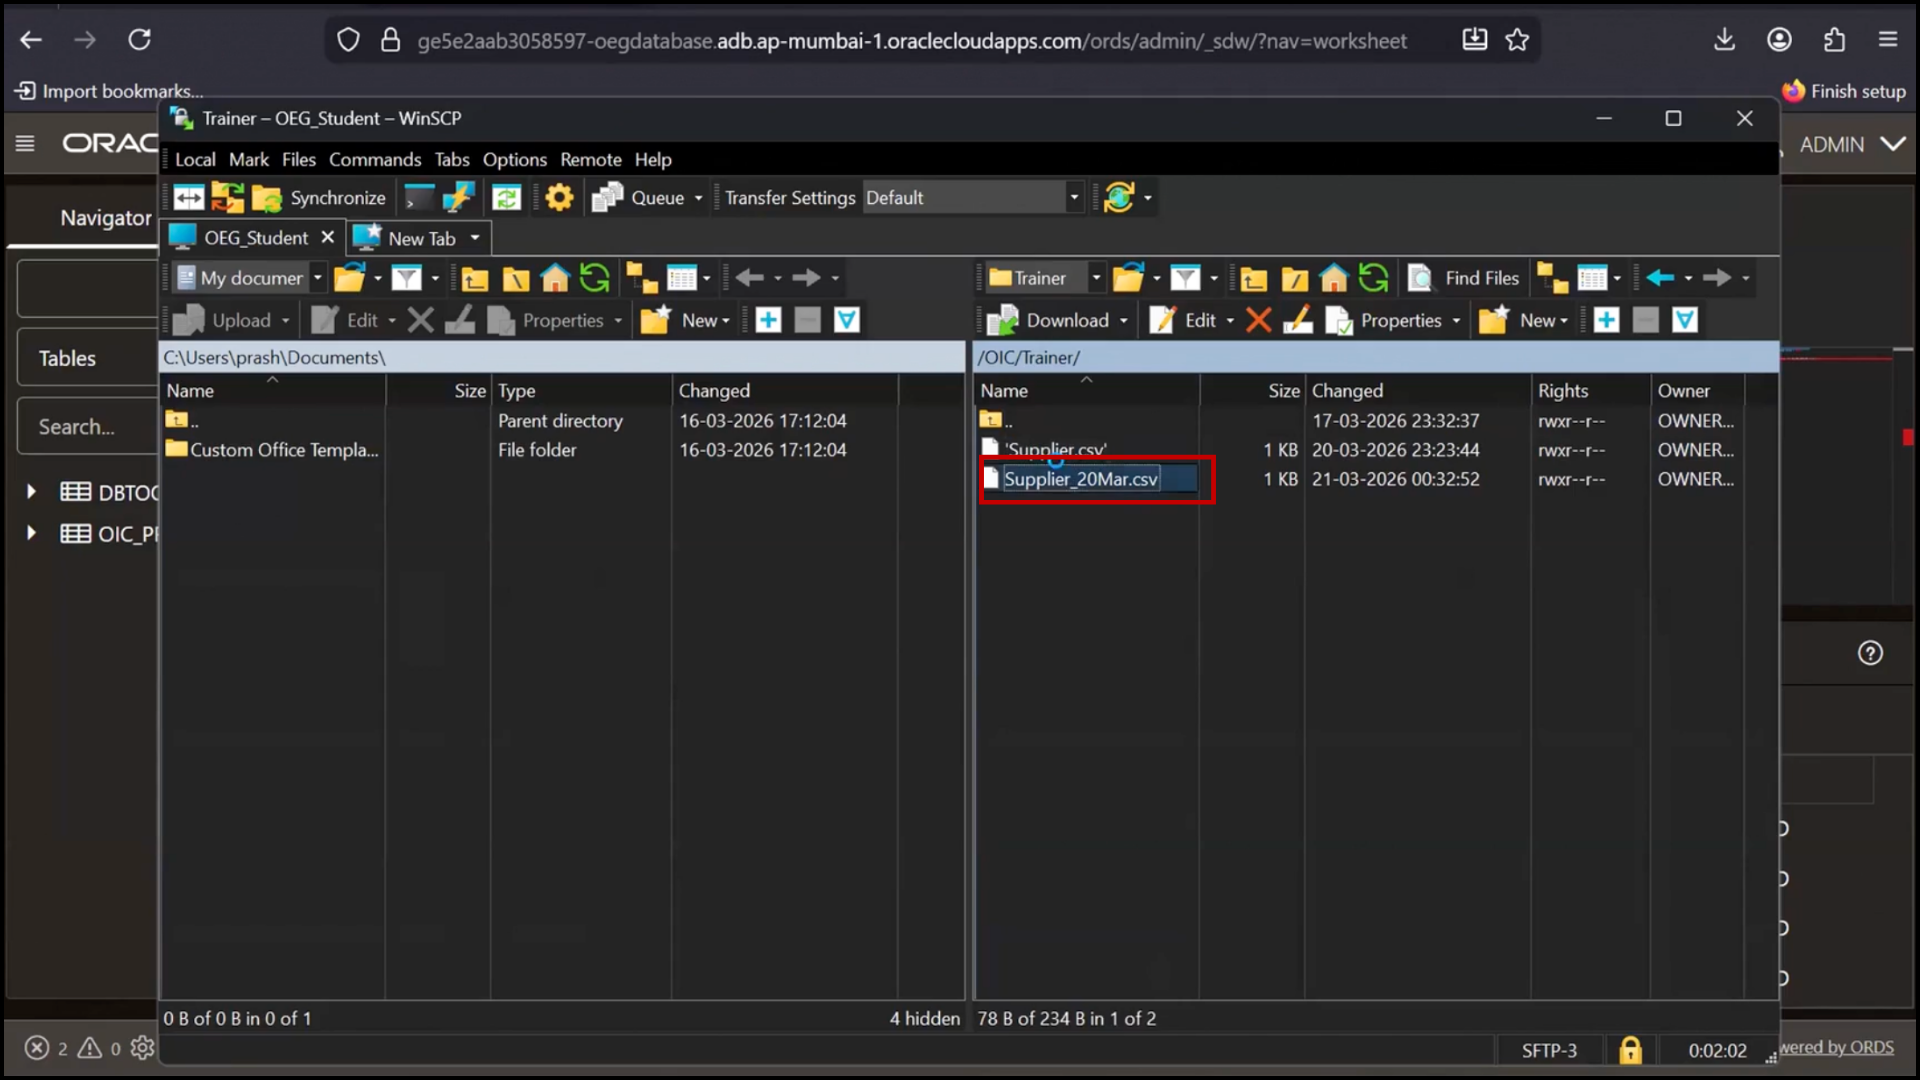Open the Options menu
1920x1080 pixels.
click(515, 160)
